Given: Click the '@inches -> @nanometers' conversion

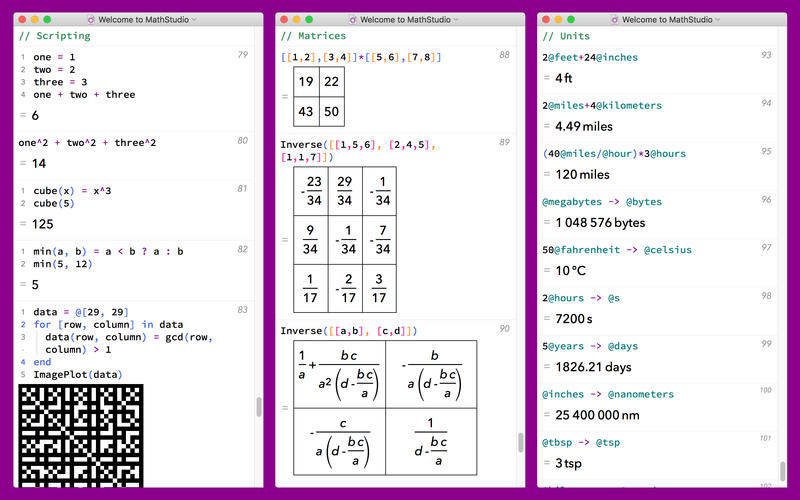Looking at the screenshot, I should 608,394.
